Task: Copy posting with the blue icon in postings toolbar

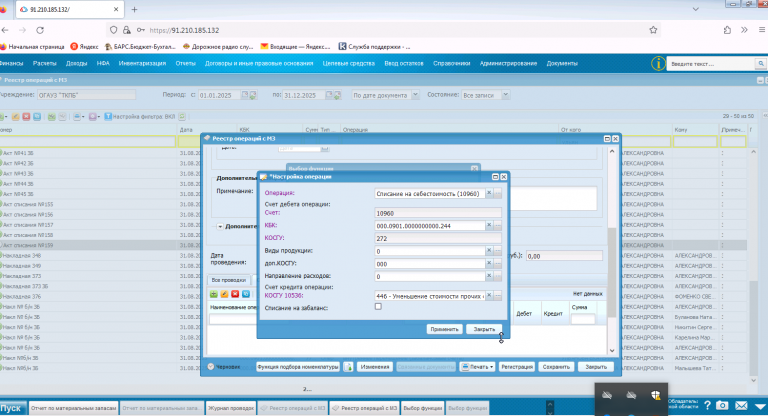Action: click(x=246, y=294)
